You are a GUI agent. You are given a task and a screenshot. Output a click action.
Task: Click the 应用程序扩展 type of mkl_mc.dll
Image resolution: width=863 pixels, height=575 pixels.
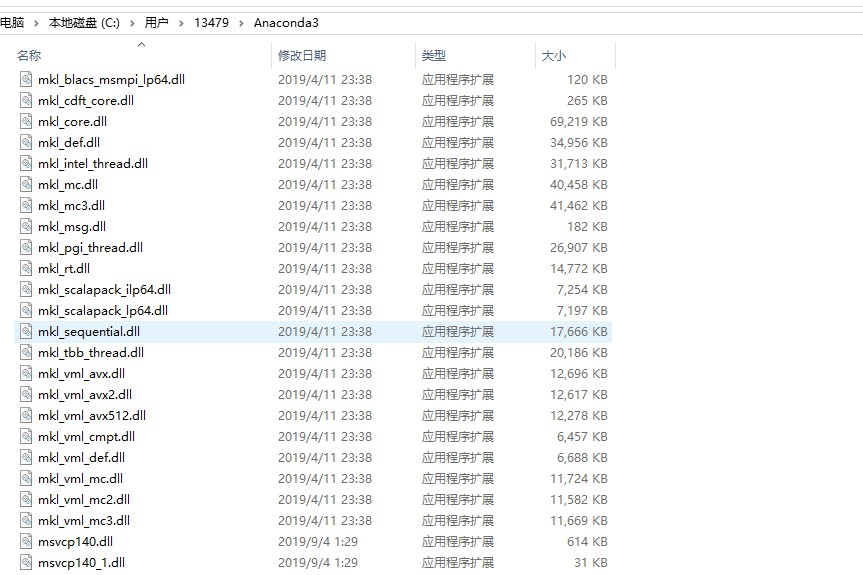click(x=458, y=184)
